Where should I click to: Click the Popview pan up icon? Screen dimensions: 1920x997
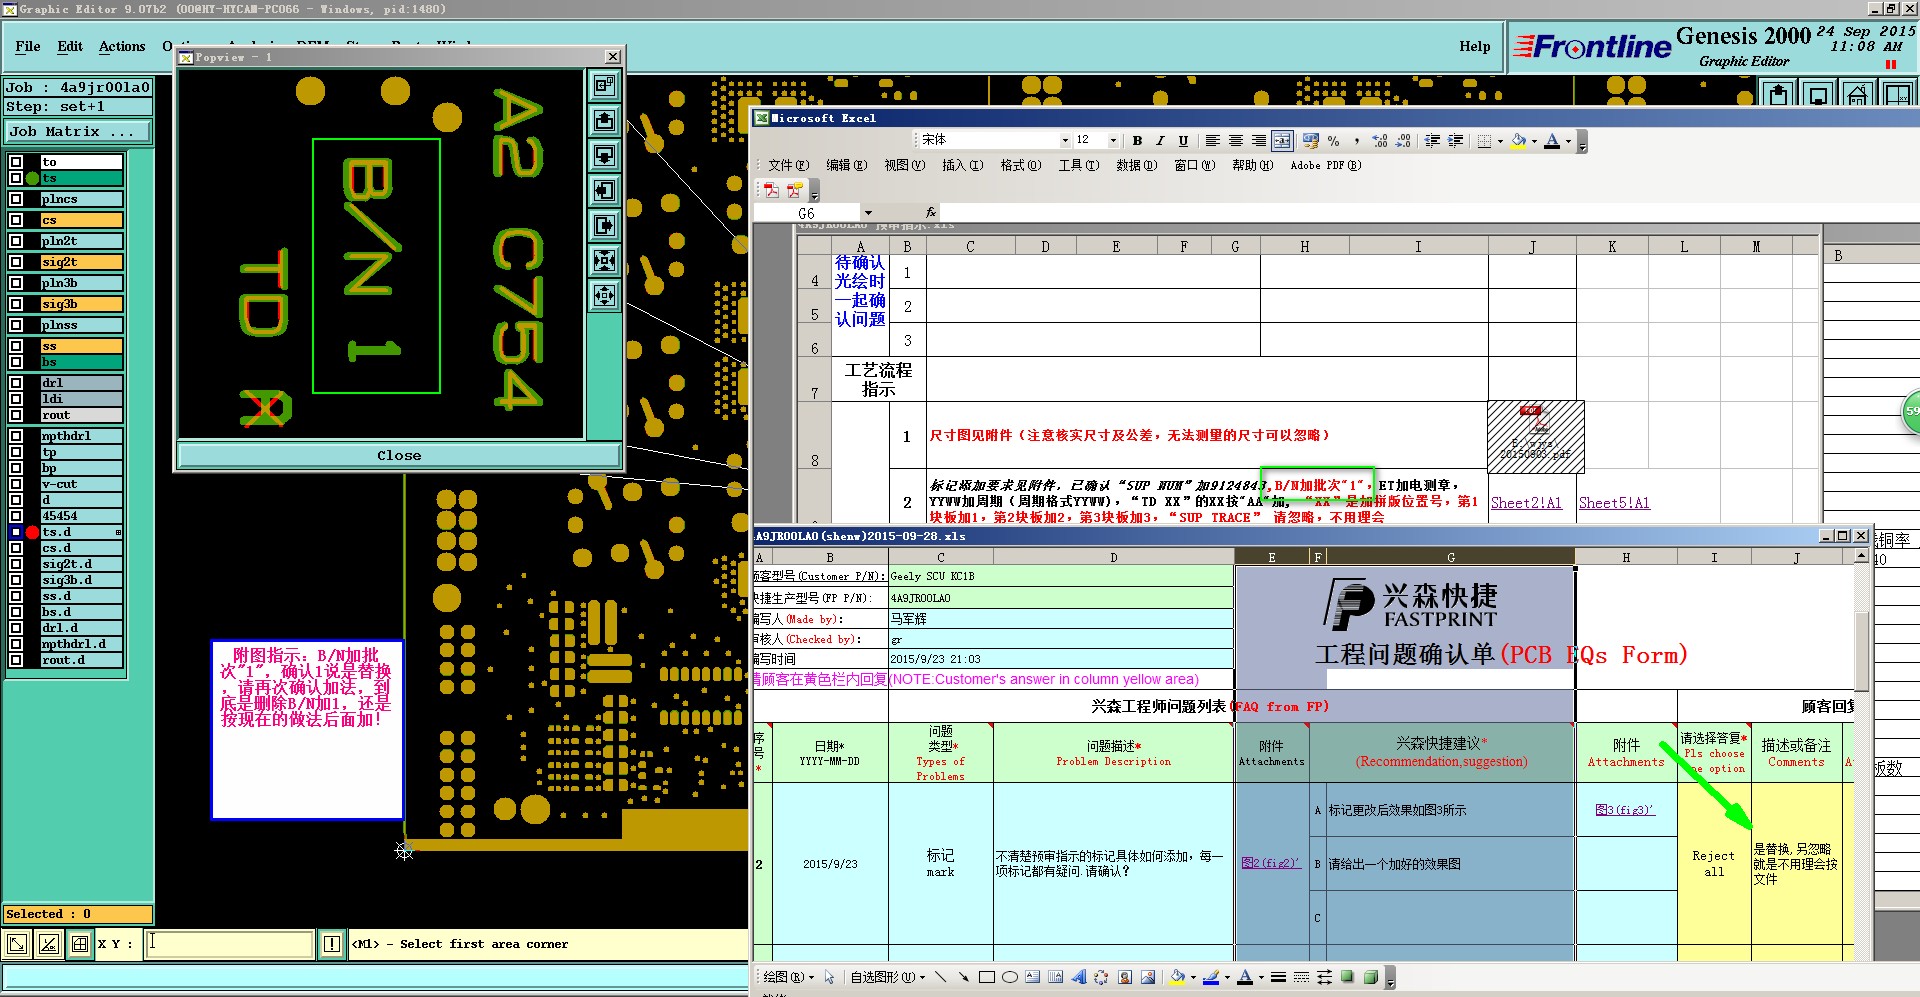coord(604,121)
